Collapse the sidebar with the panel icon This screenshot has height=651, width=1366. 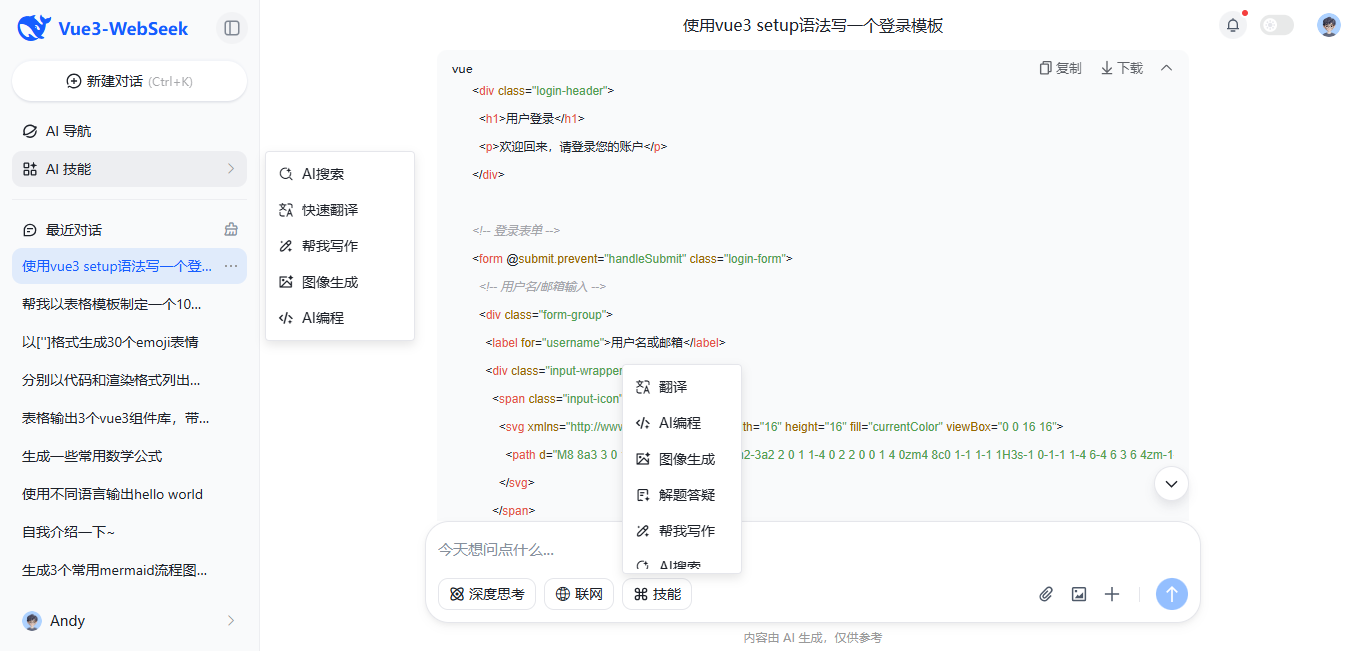click(231, 28)
